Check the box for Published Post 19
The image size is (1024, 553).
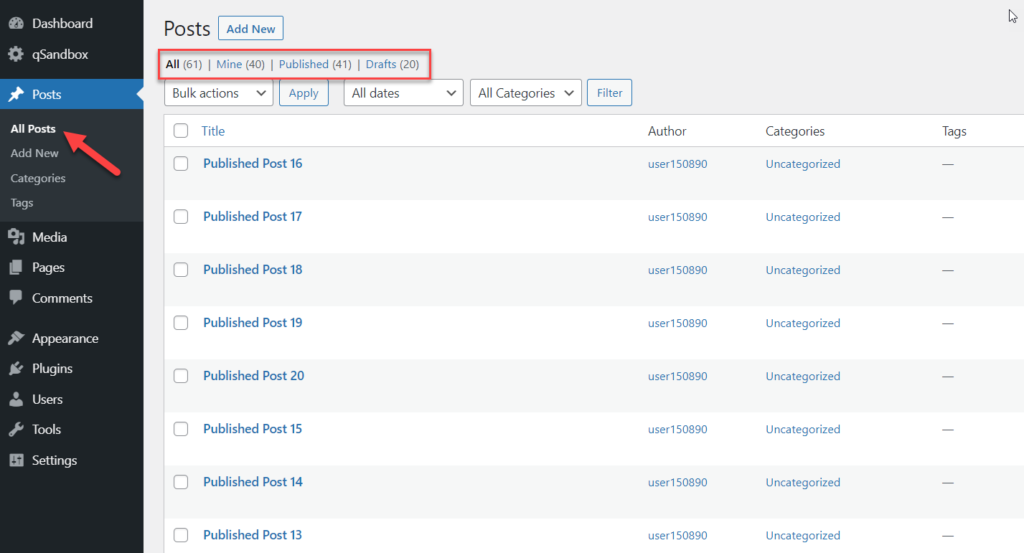(x=181, y=323)
